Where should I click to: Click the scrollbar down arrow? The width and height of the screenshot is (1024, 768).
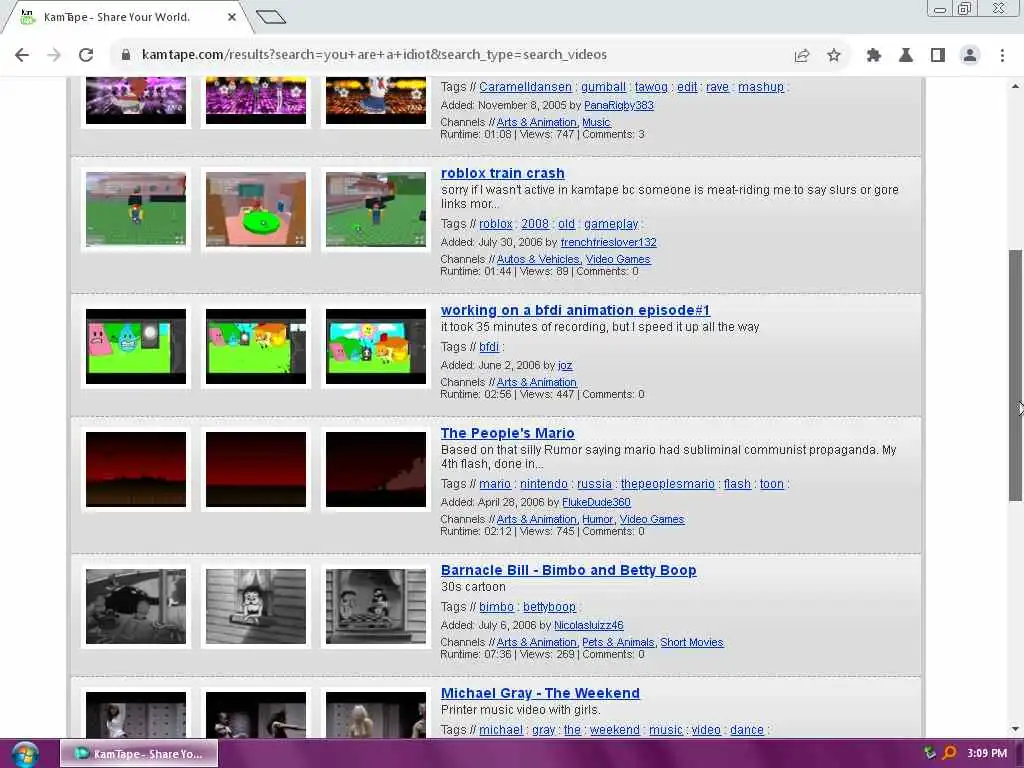[1016, 729]
